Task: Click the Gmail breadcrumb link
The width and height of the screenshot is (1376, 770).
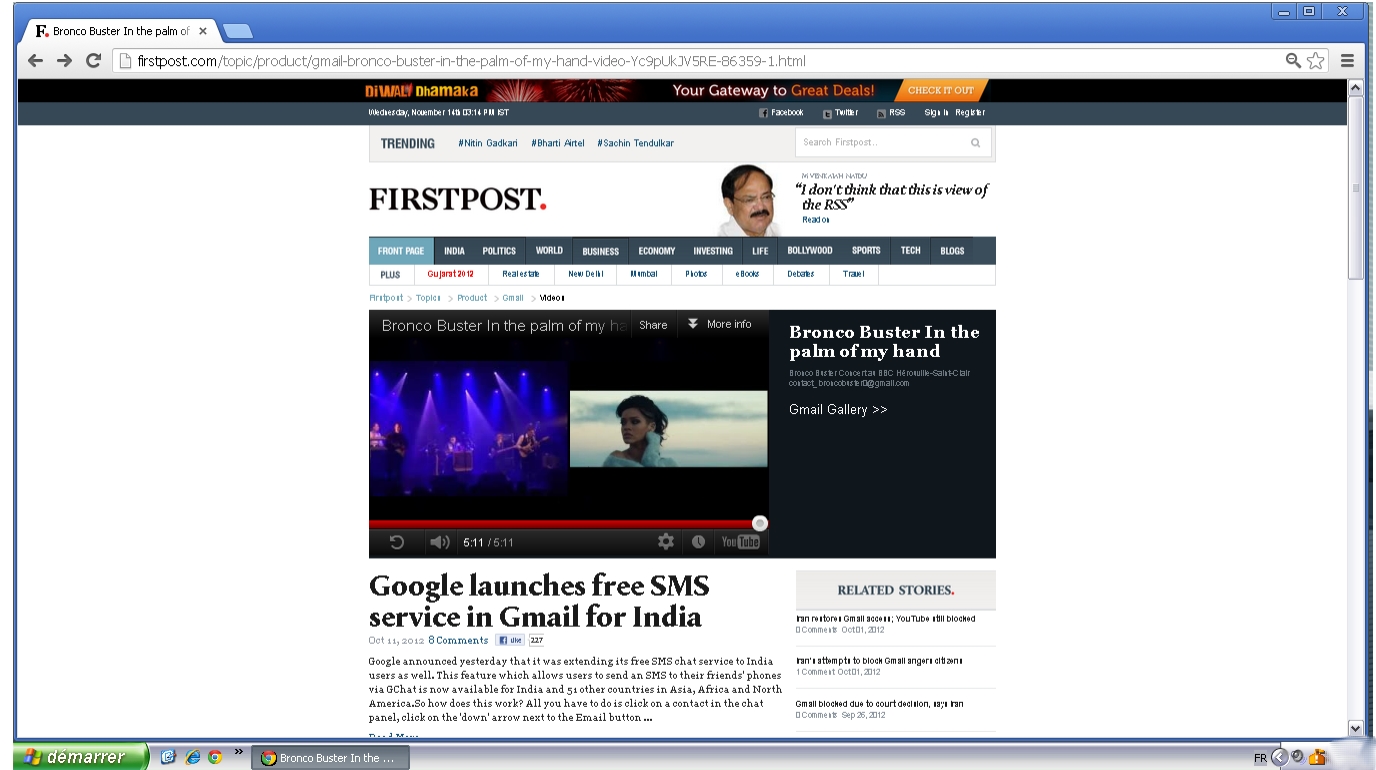Action: [513, 298]
